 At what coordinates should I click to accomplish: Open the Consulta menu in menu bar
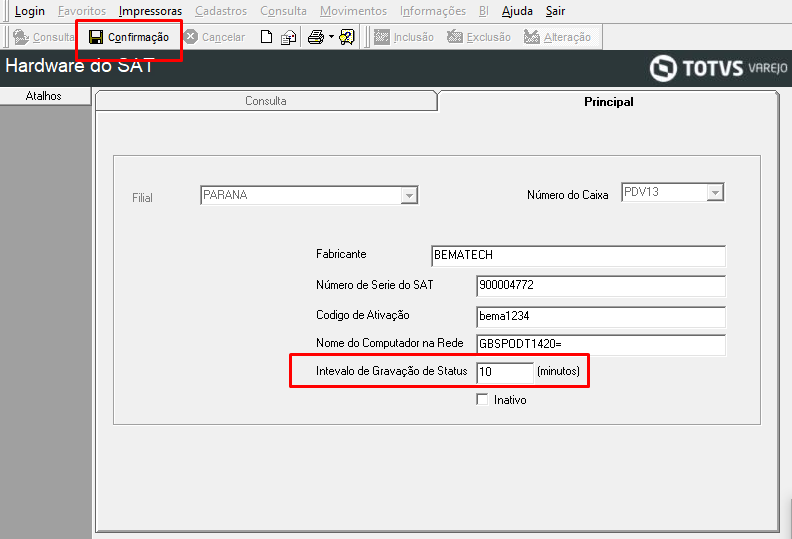[x=283, y=11]
